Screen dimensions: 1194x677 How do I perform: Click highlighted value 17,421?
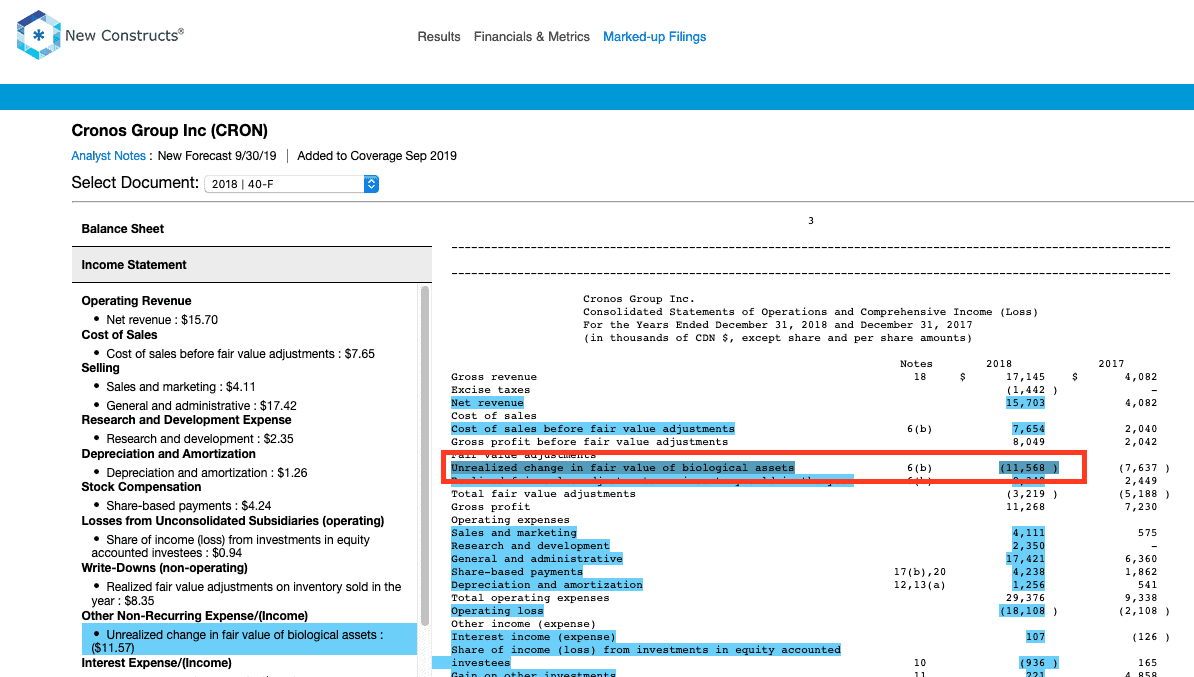[1025, 559]
